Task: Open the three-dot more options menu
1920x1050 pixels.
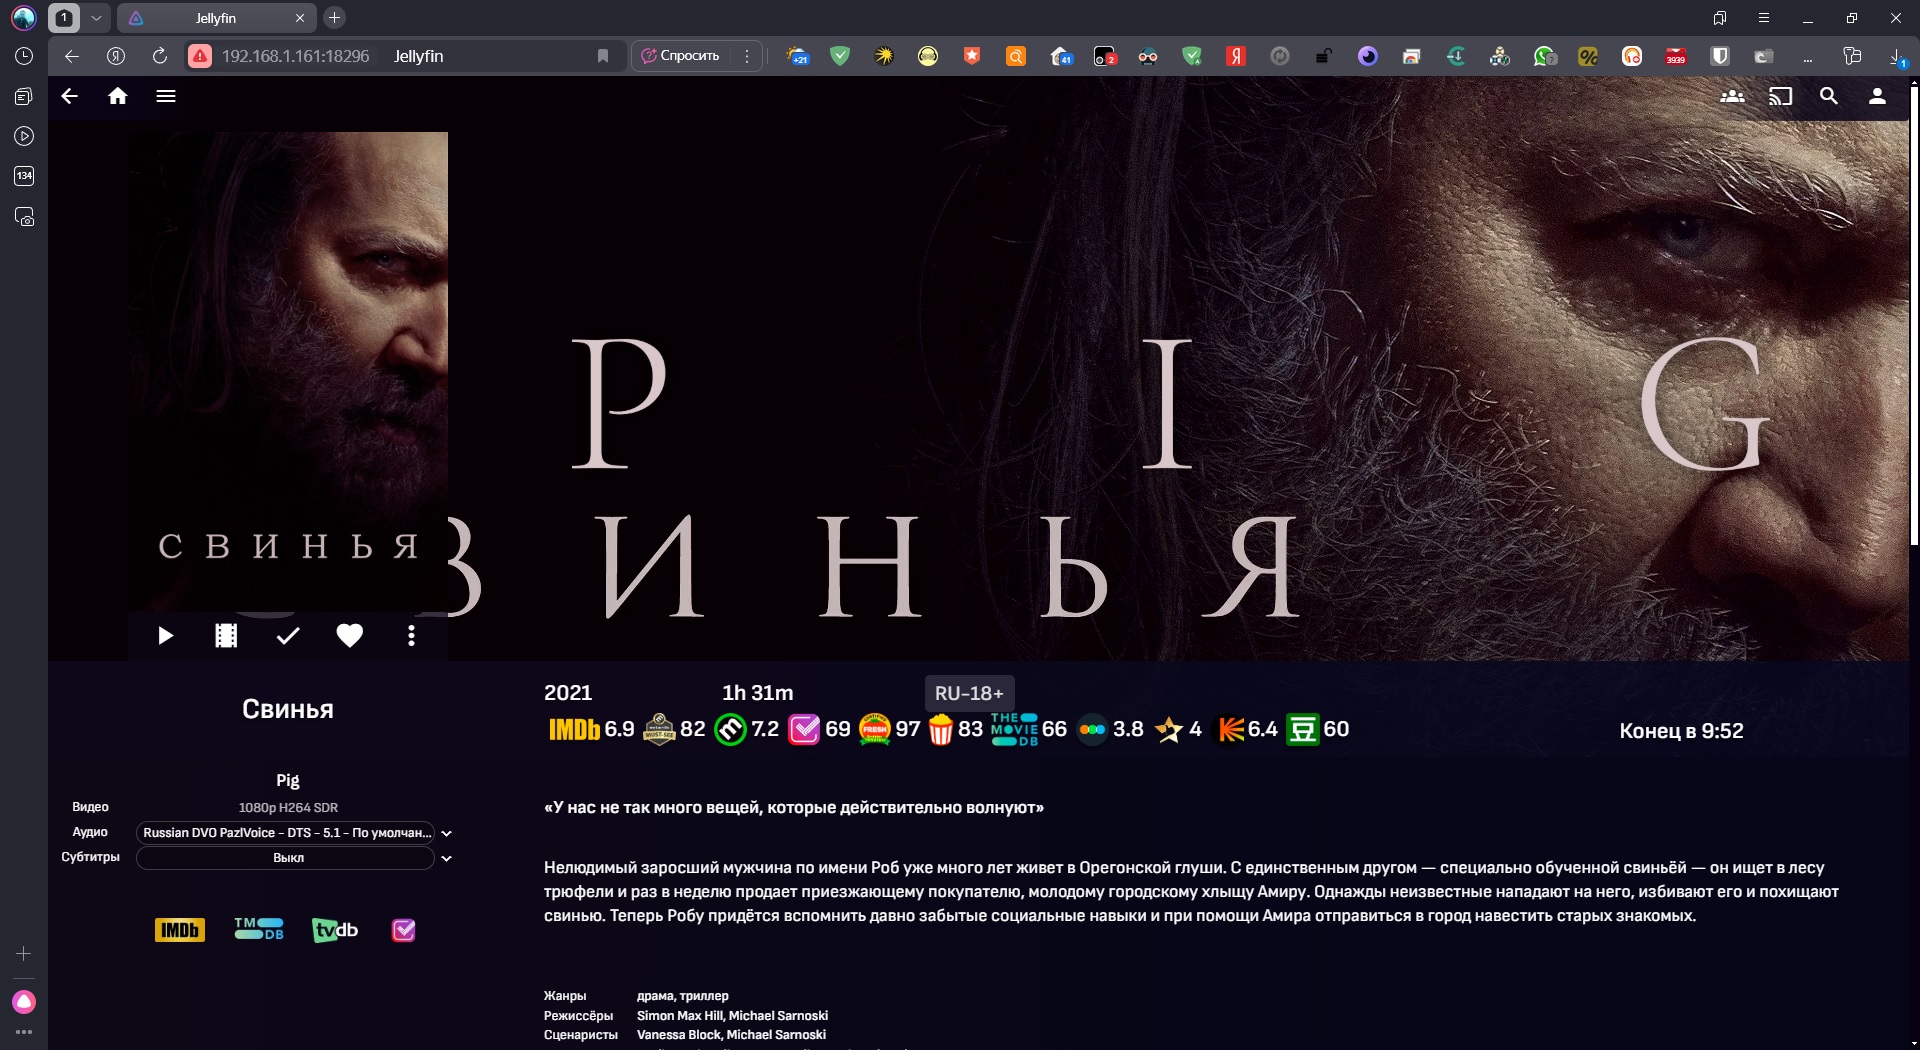Action: point(411,636)
